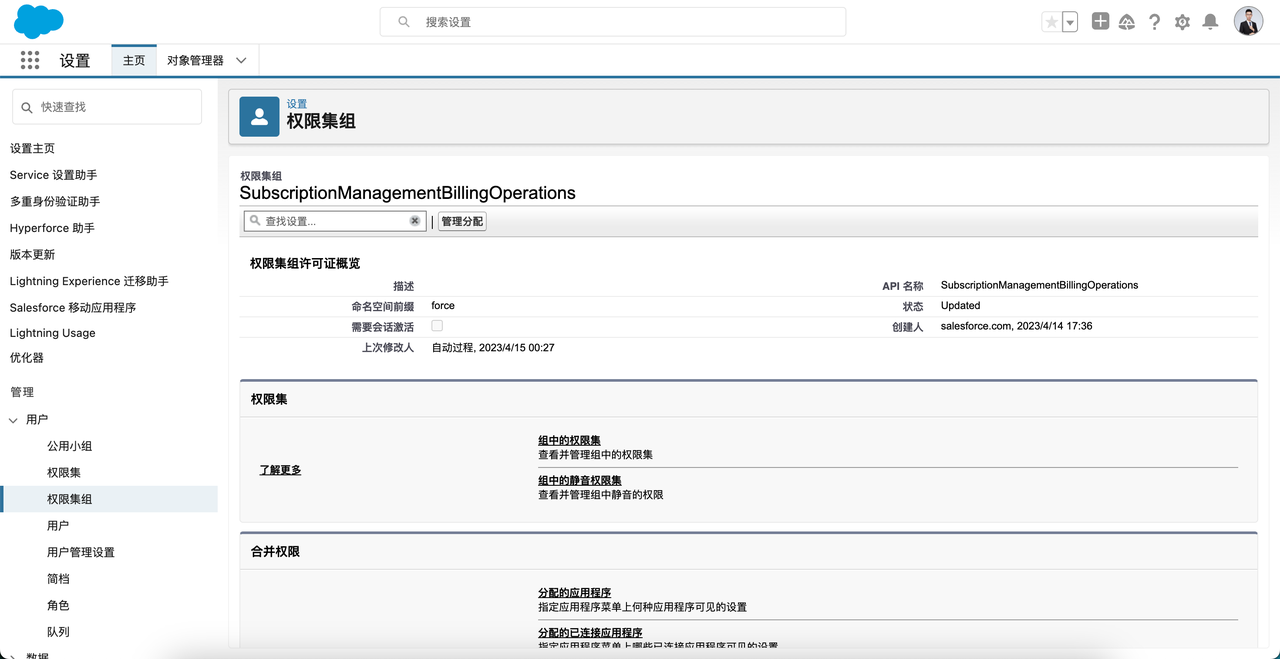
Task: Open 版本更新 in sidebar
Action: tap(32, 254)
